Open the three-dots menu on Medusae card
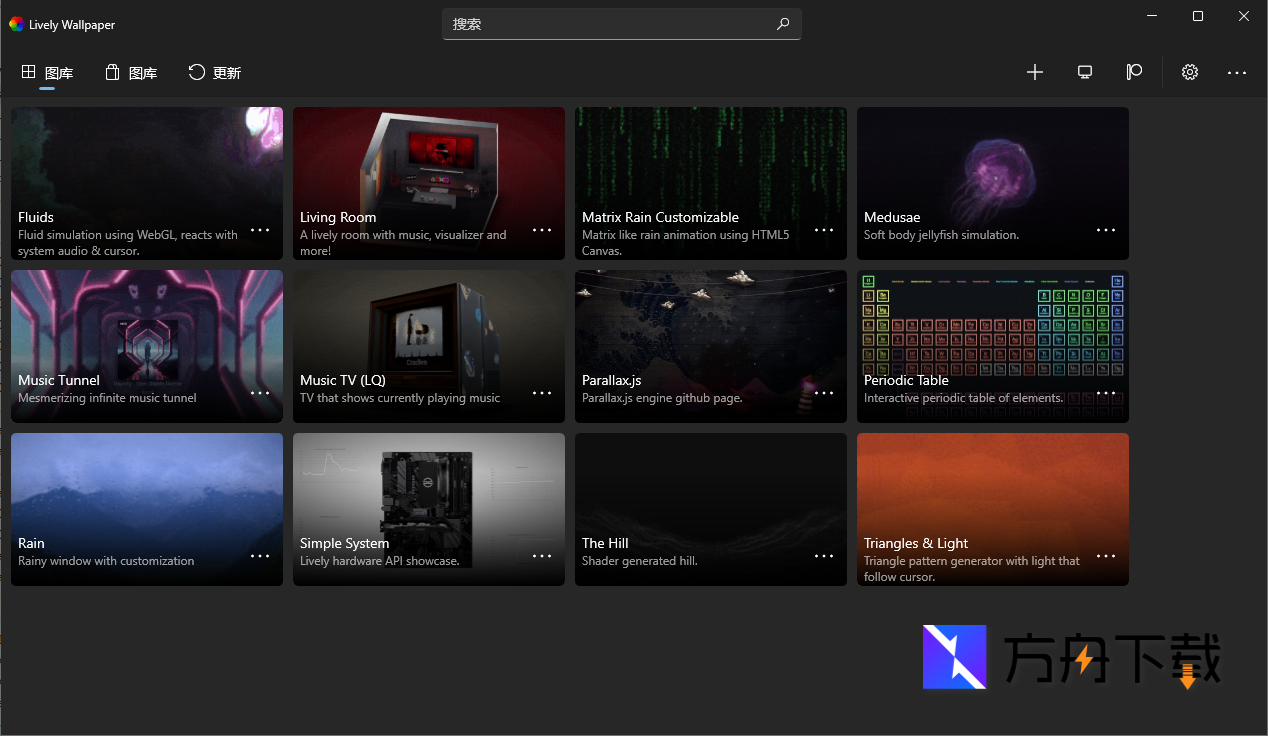 coord(1106,230)
